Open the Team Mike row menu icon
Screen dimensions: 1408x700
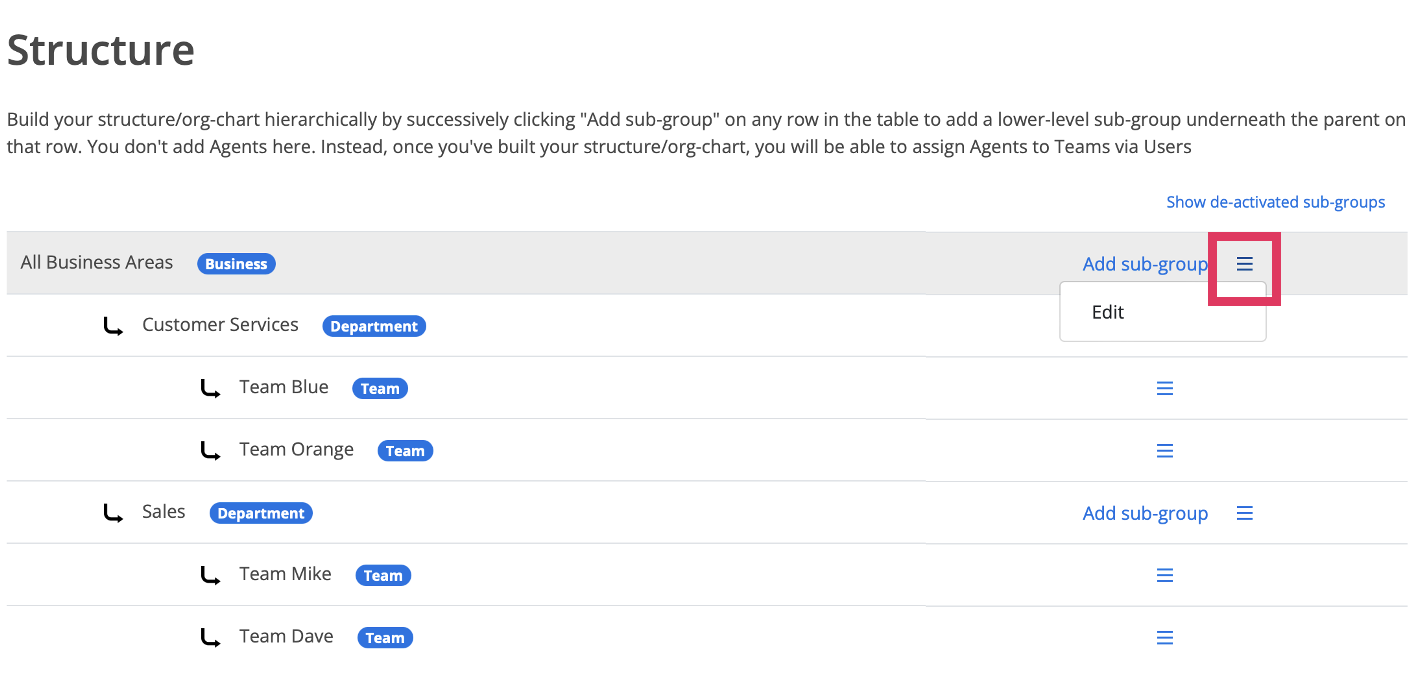click(1164, 575)
